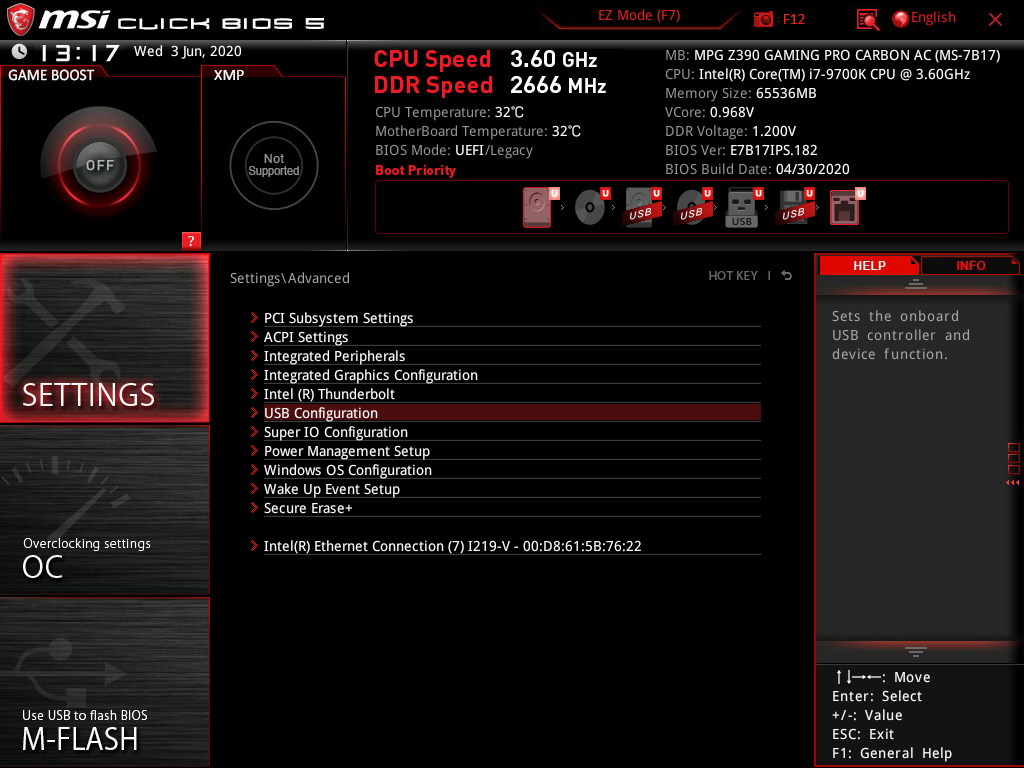
Task: Click the back arrow next to HOT KEY
Action: (x=787, y=276)
